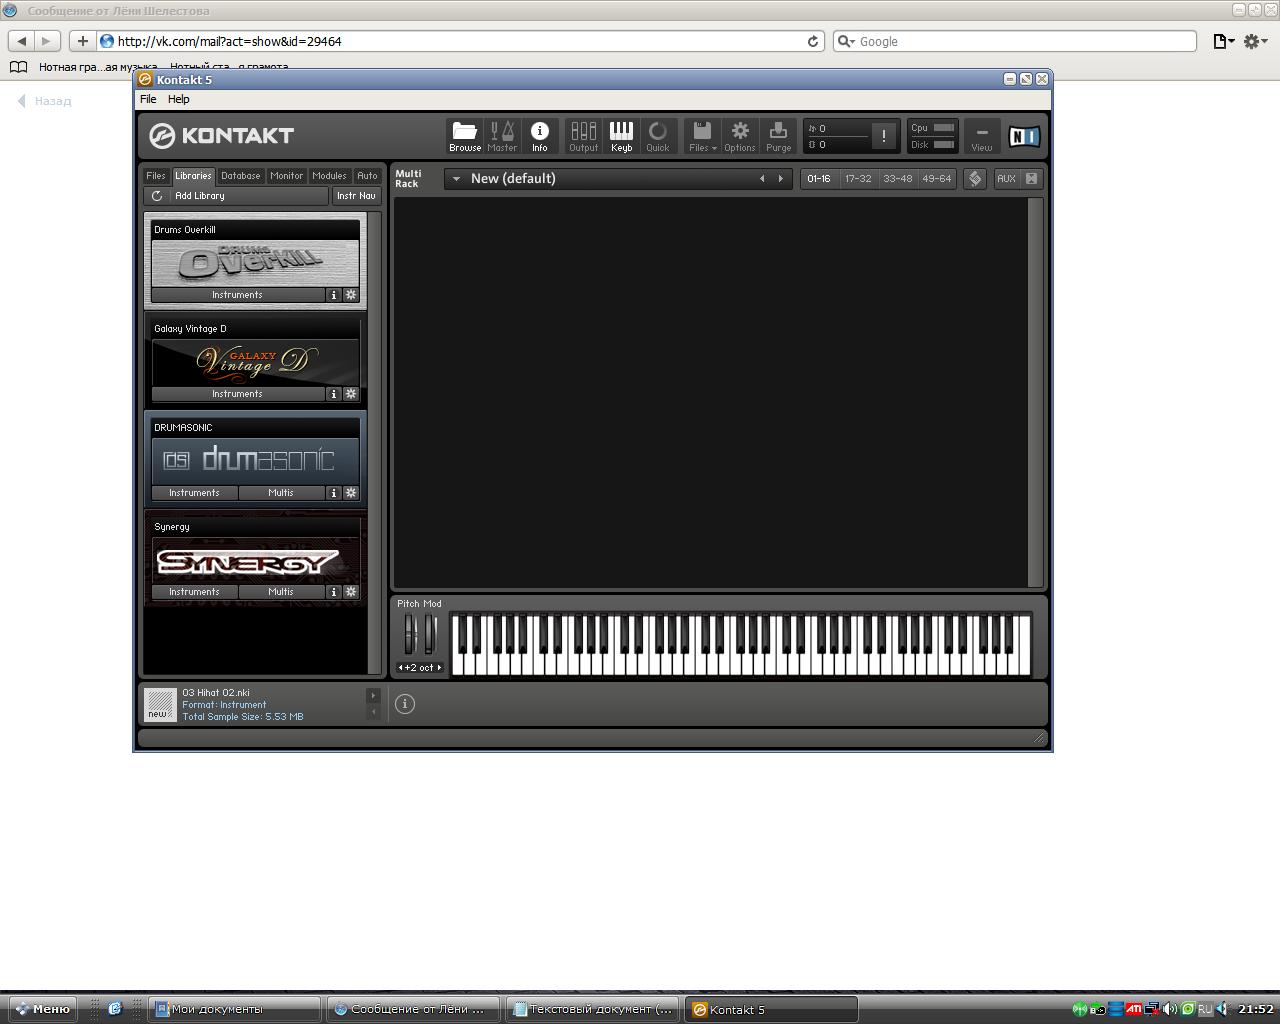Open the Quick load browser
The height and width of the screenshot is (1024, 1280).
click(x=658, y=136)
